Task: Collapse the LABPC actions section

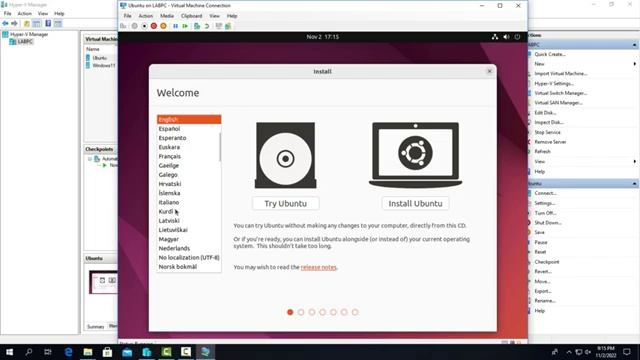Action: (634, 44)
